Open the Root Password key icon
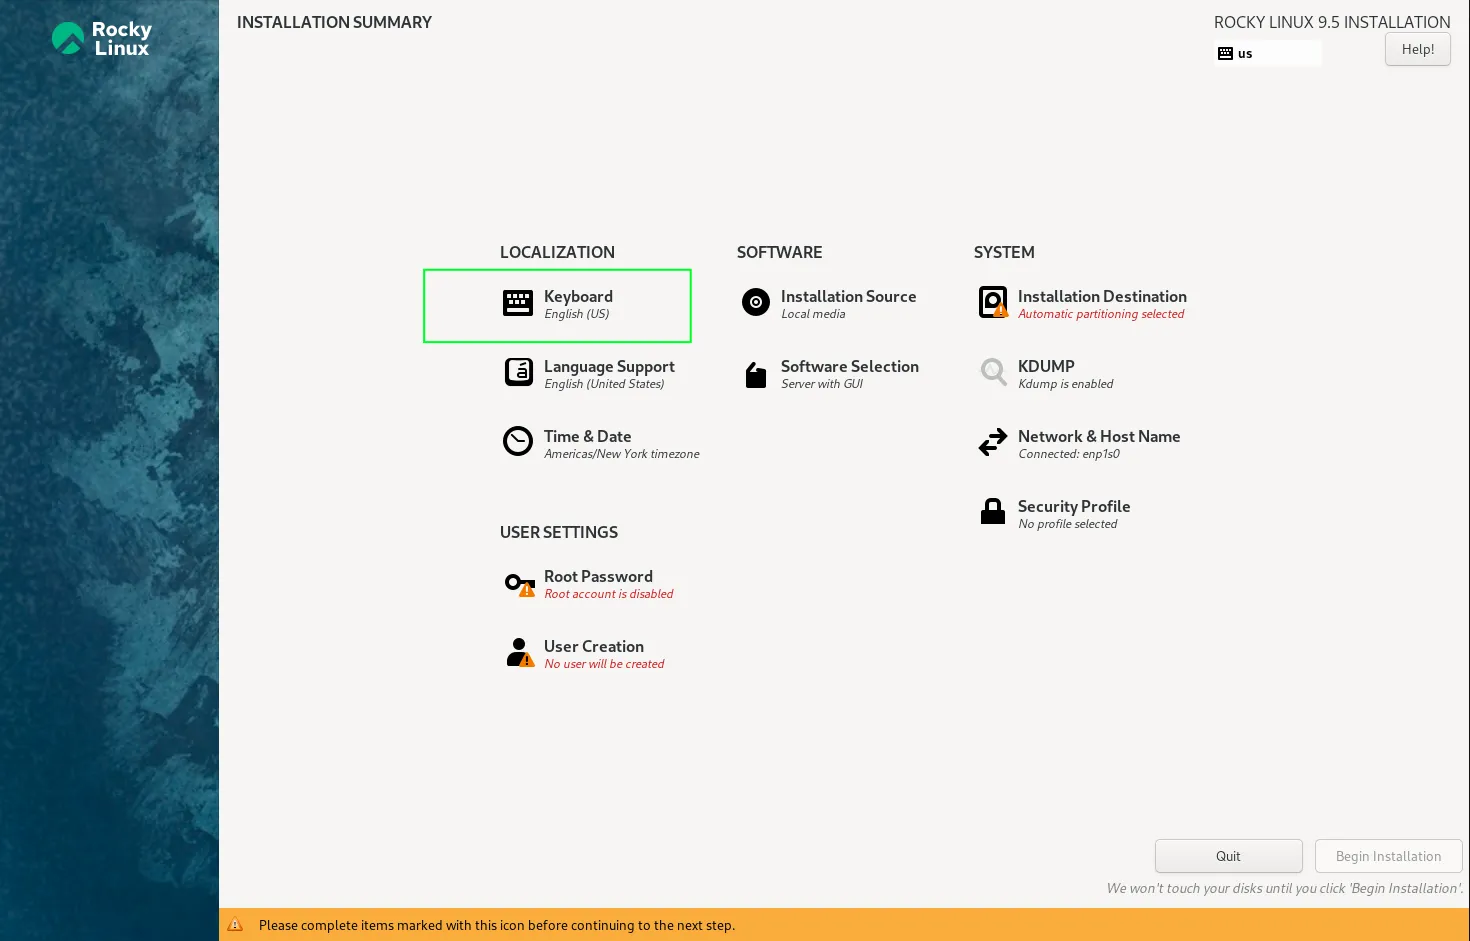Screen dimensions: 1470x941 (x=520, y=584)
